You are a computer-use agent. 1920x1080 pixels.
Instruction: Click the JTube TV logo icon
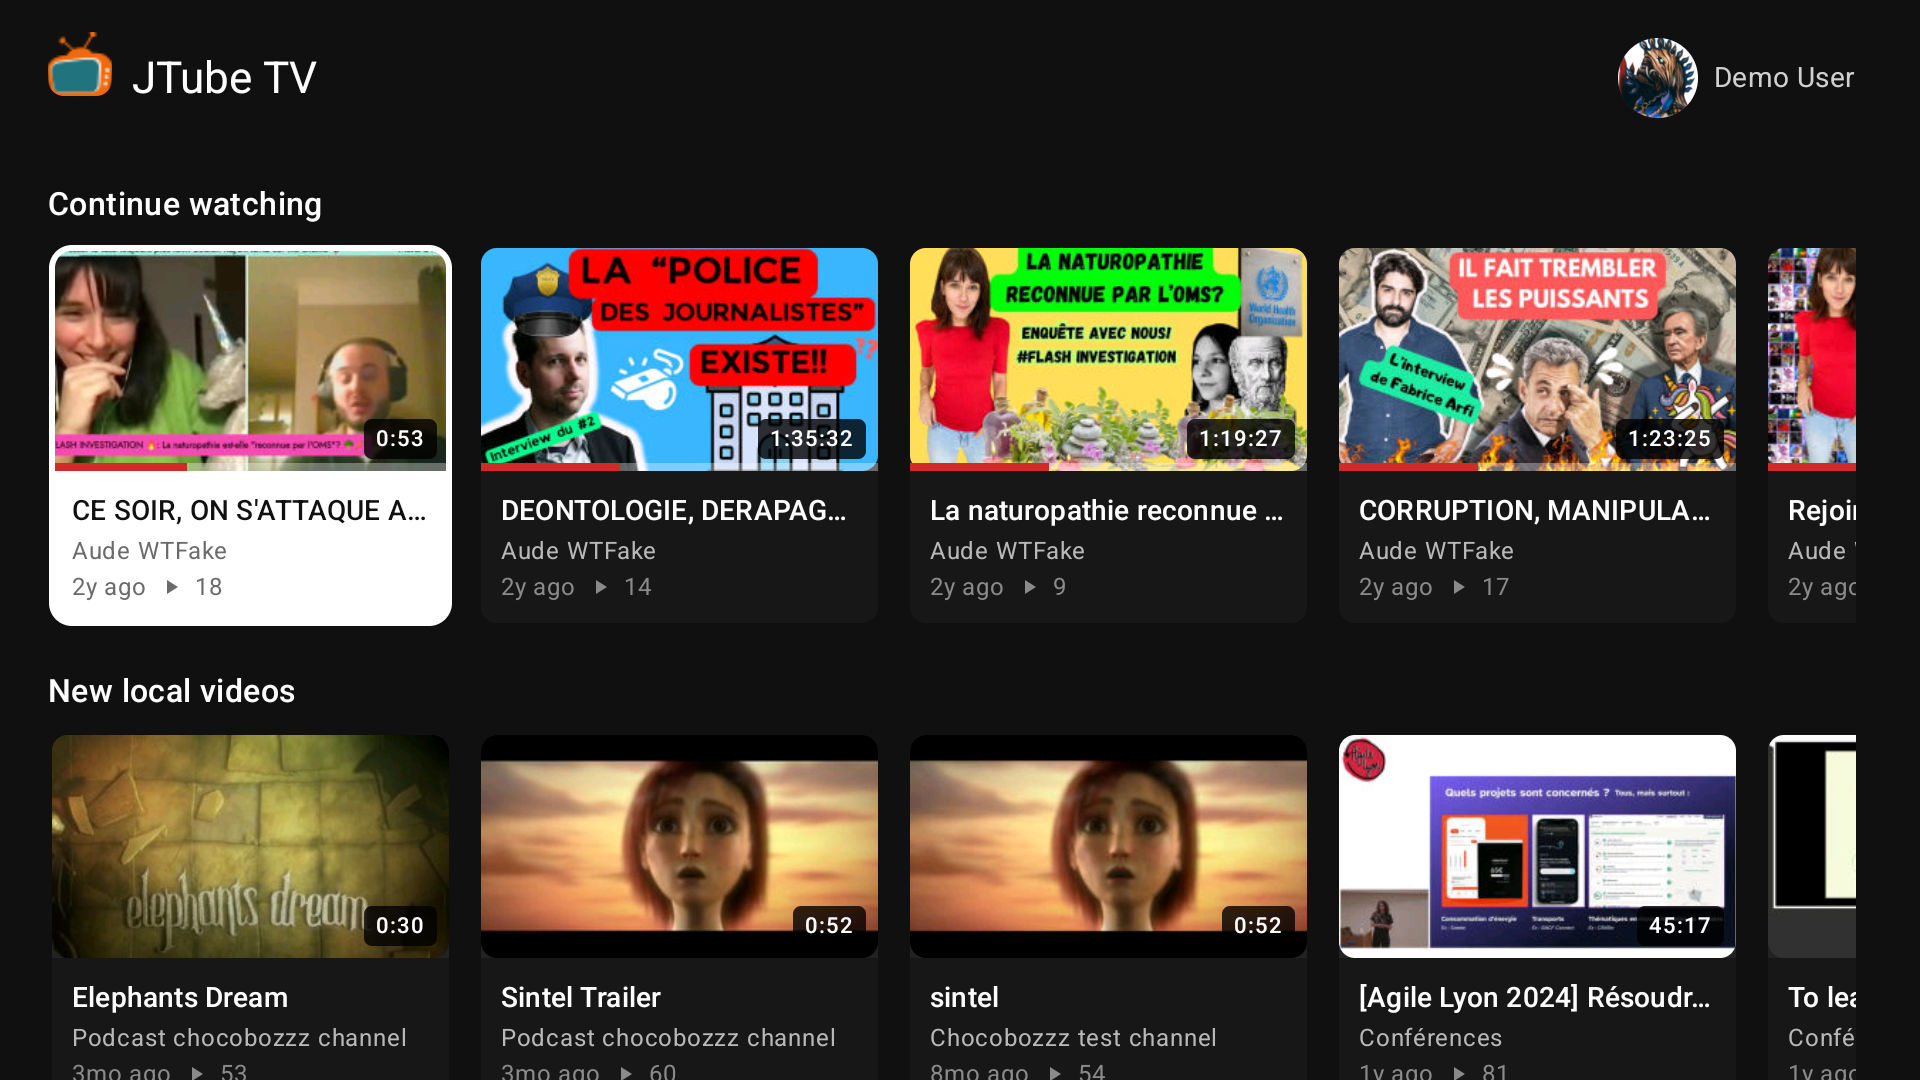(x=80, y=66)
